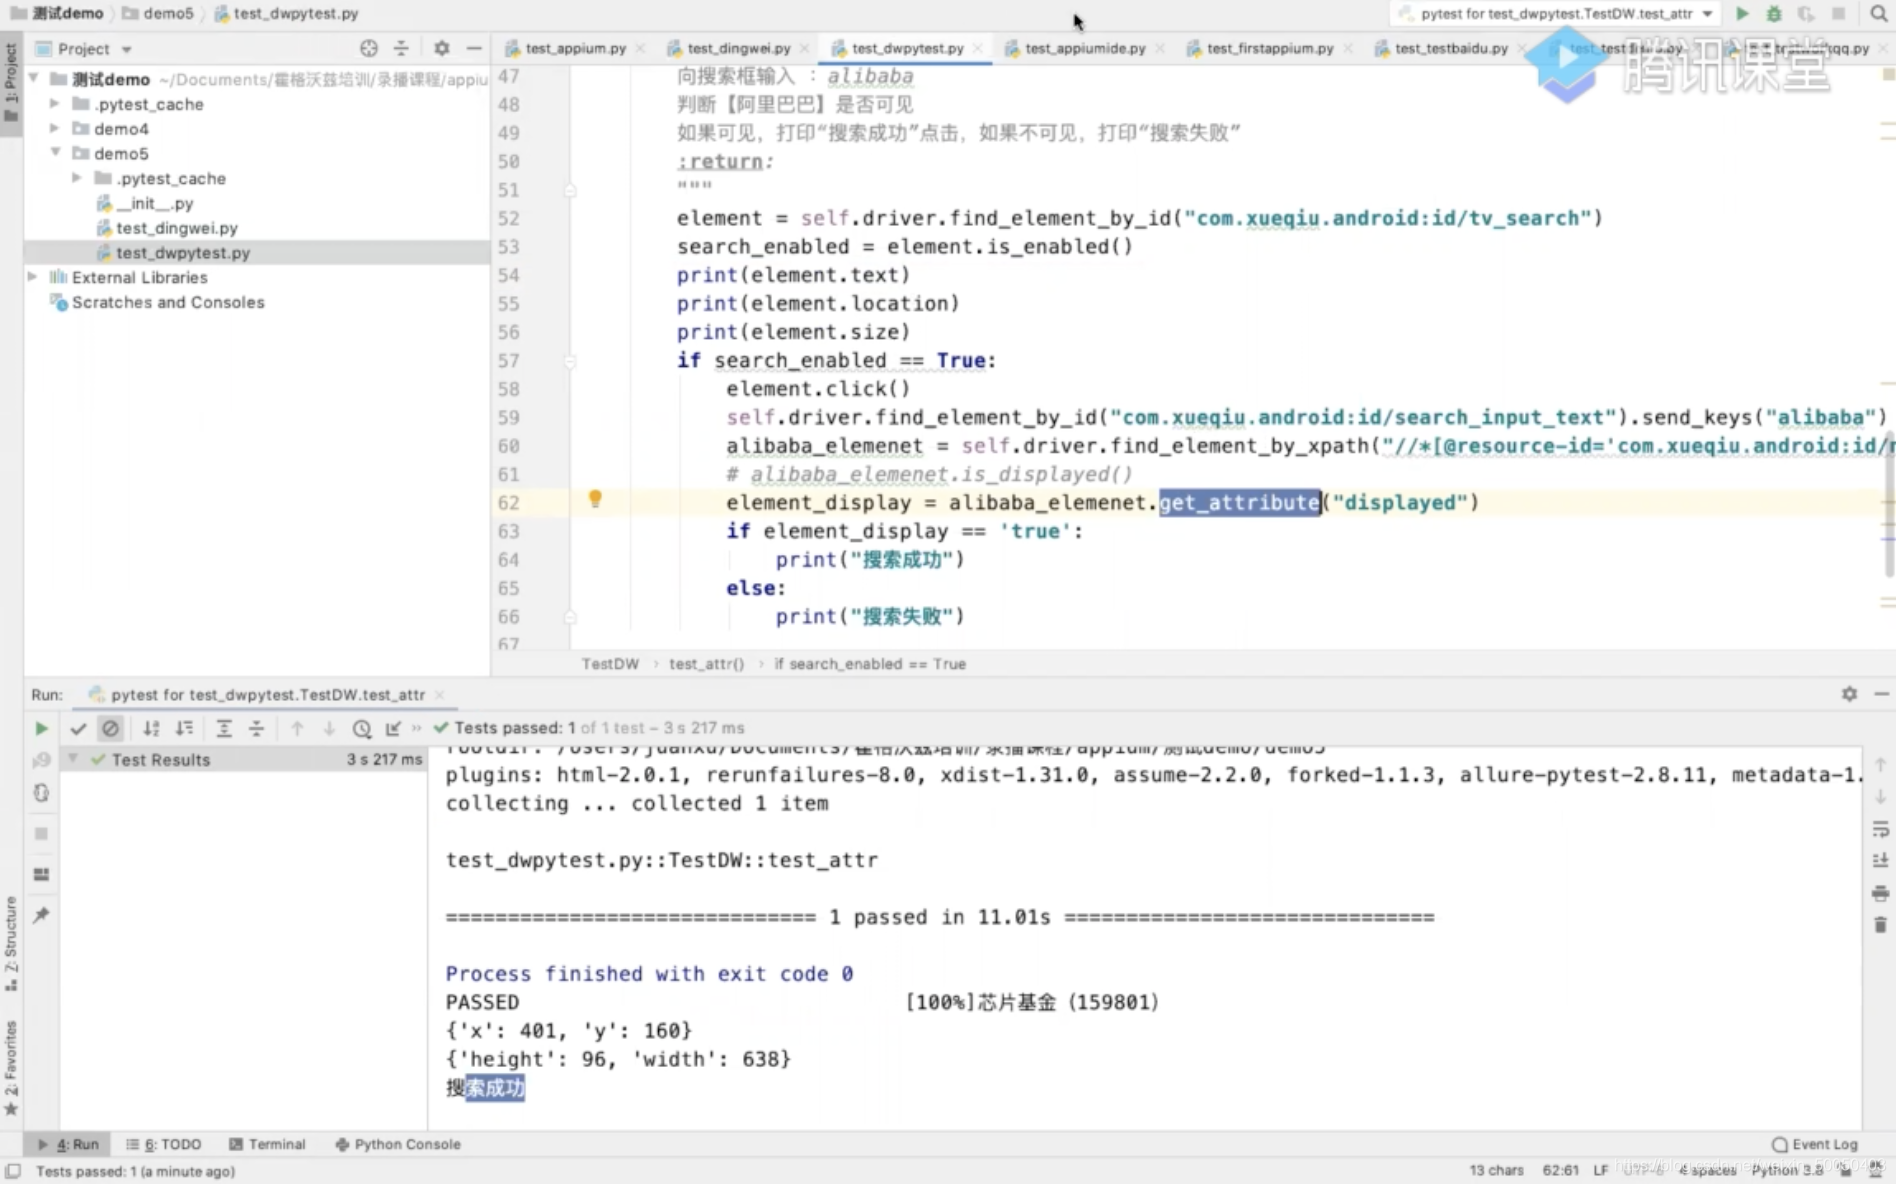Switch to test_dingwei.py editor tab
1896x1184 pixels.
pos(738,48)
